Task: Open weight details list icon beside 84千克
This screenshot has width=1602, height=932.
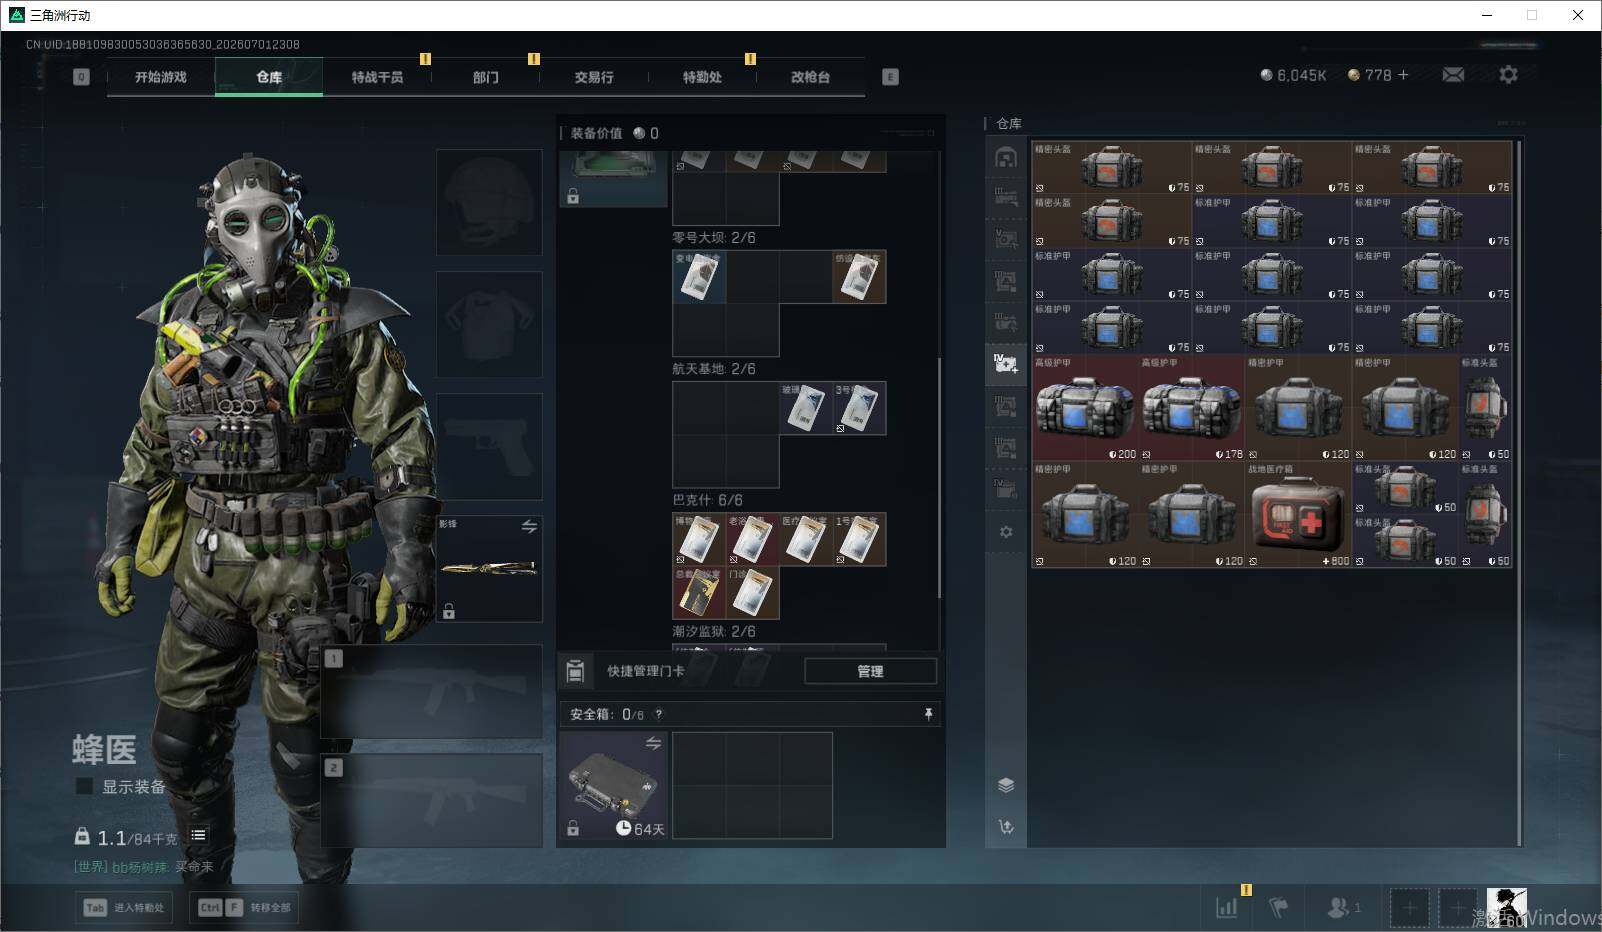Action: point(199,835)
